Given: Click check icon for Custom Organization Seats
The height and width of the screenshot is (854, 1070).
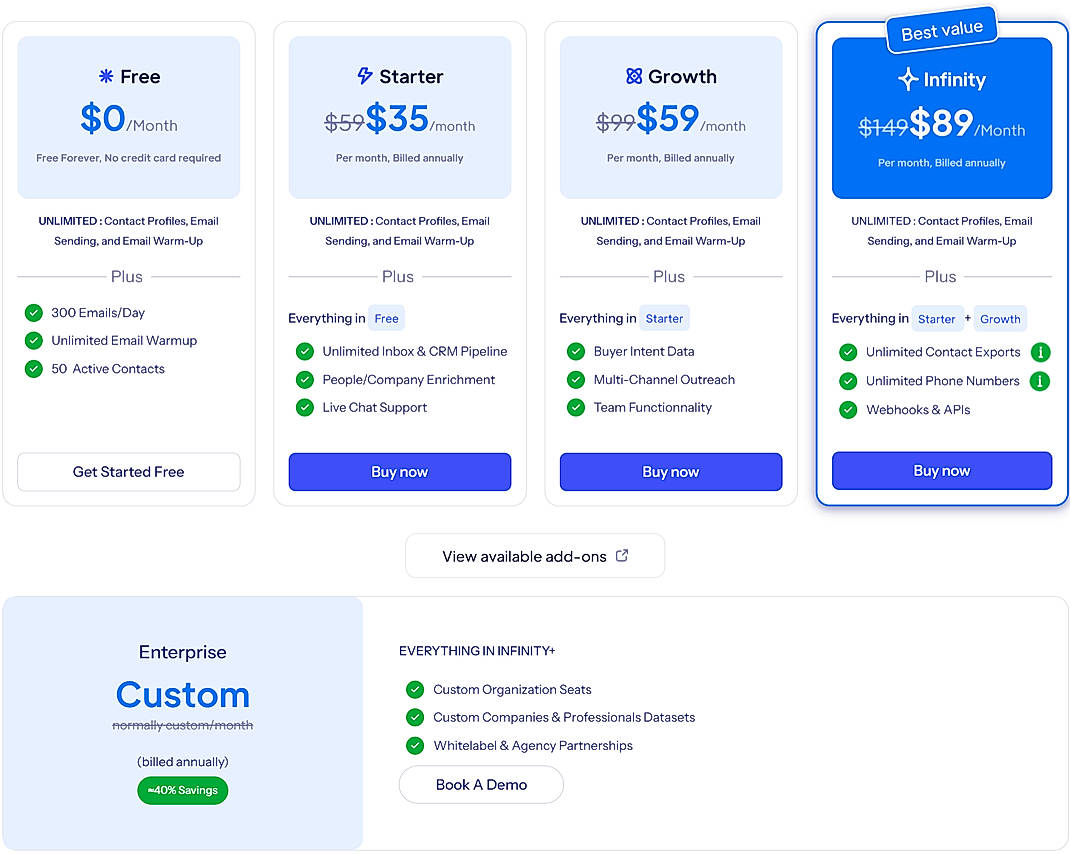Looking at the screenshot, I should point(415,689).
